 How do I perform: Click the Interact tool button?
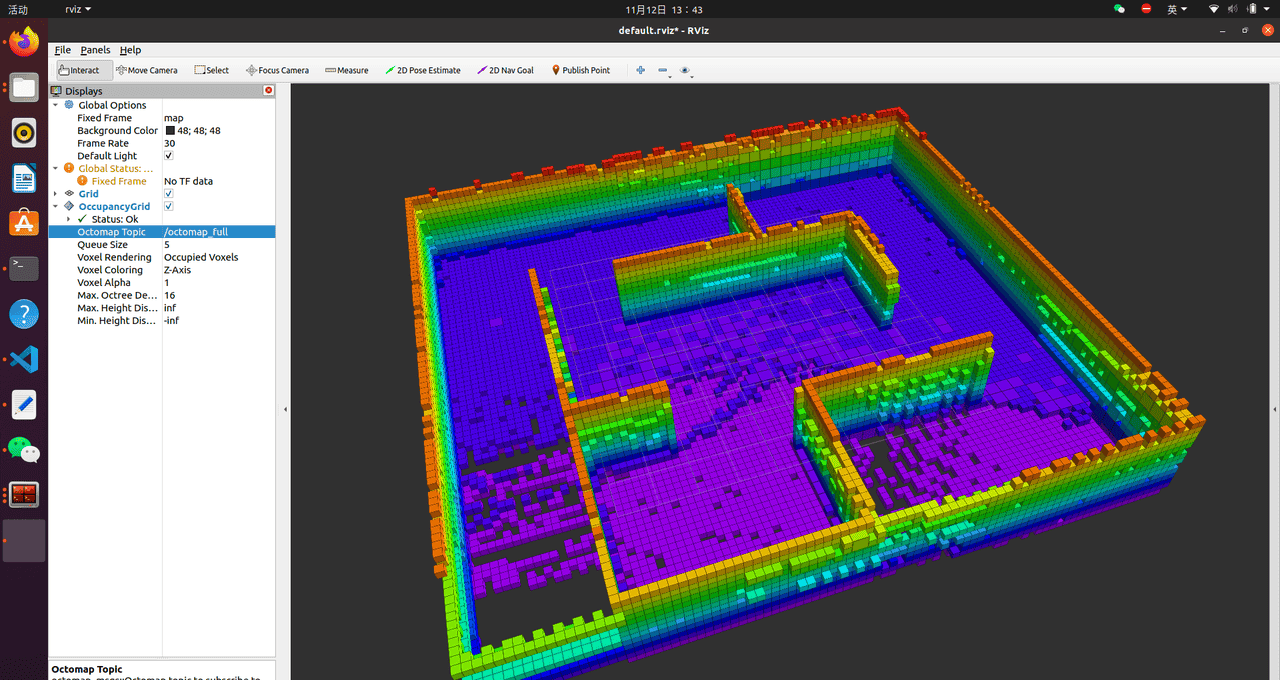click(x=78, y=70)
